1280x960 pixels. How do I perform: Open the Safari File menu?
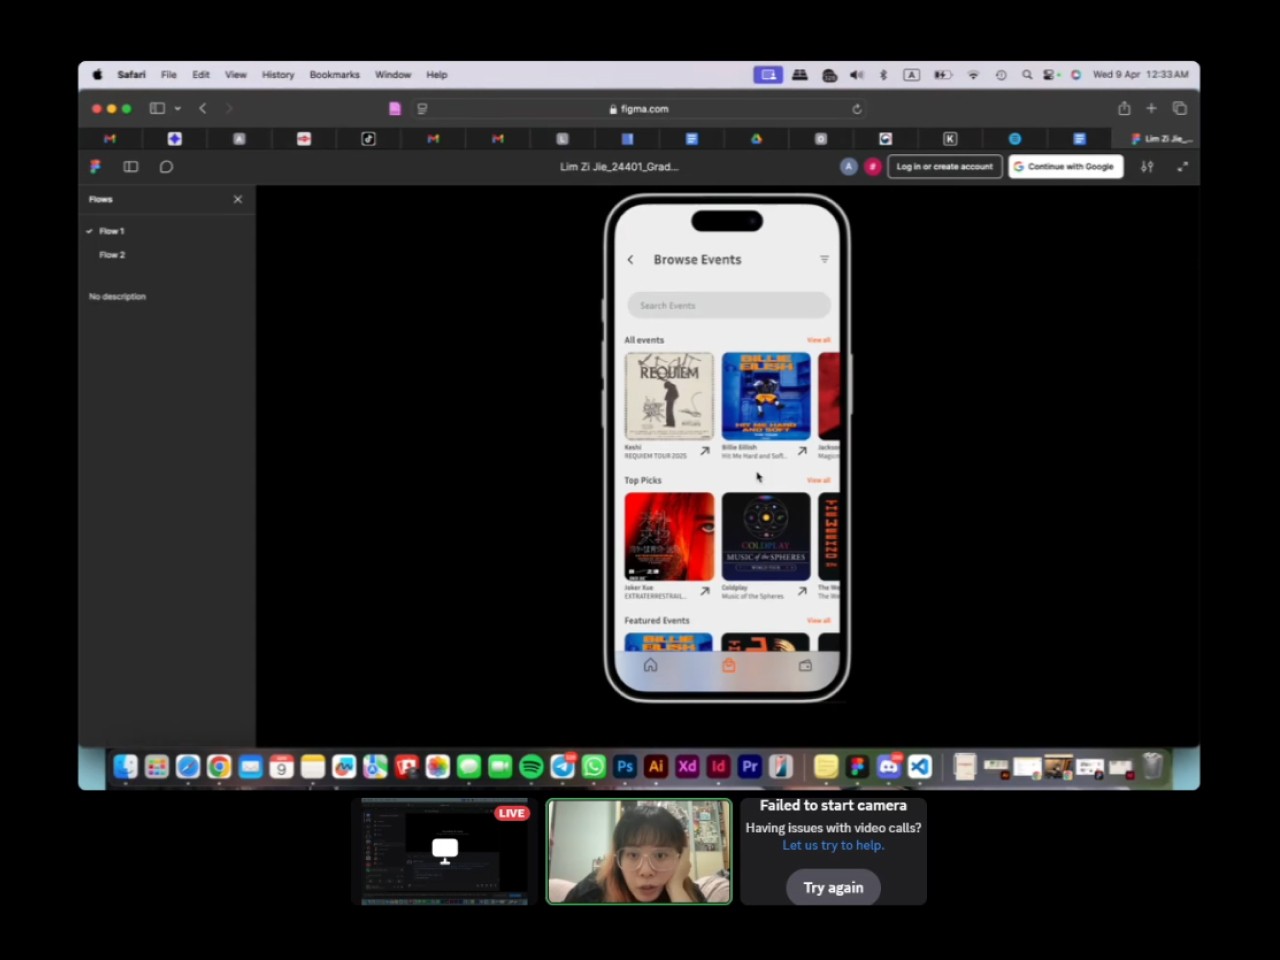point(169,75)
